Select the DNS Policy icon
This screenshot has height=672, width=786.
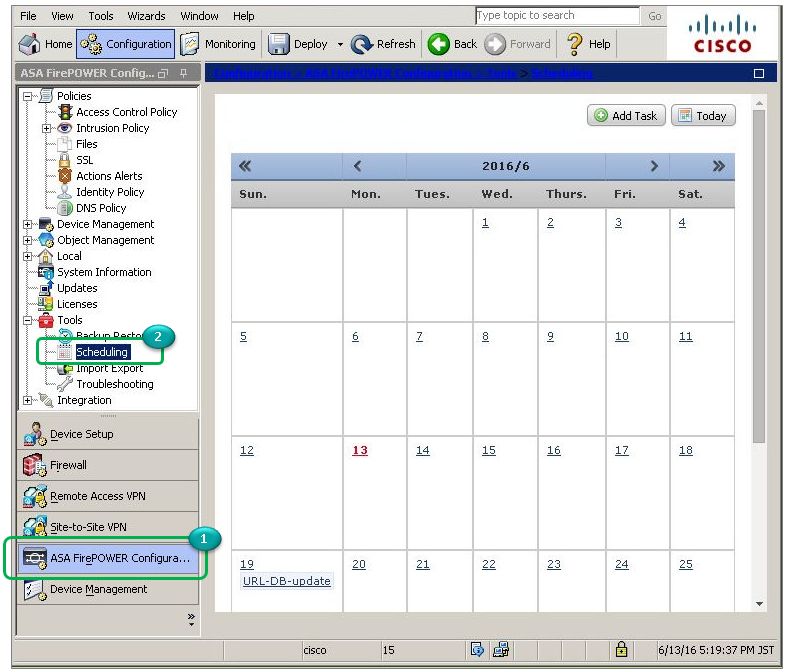[65, 208]
